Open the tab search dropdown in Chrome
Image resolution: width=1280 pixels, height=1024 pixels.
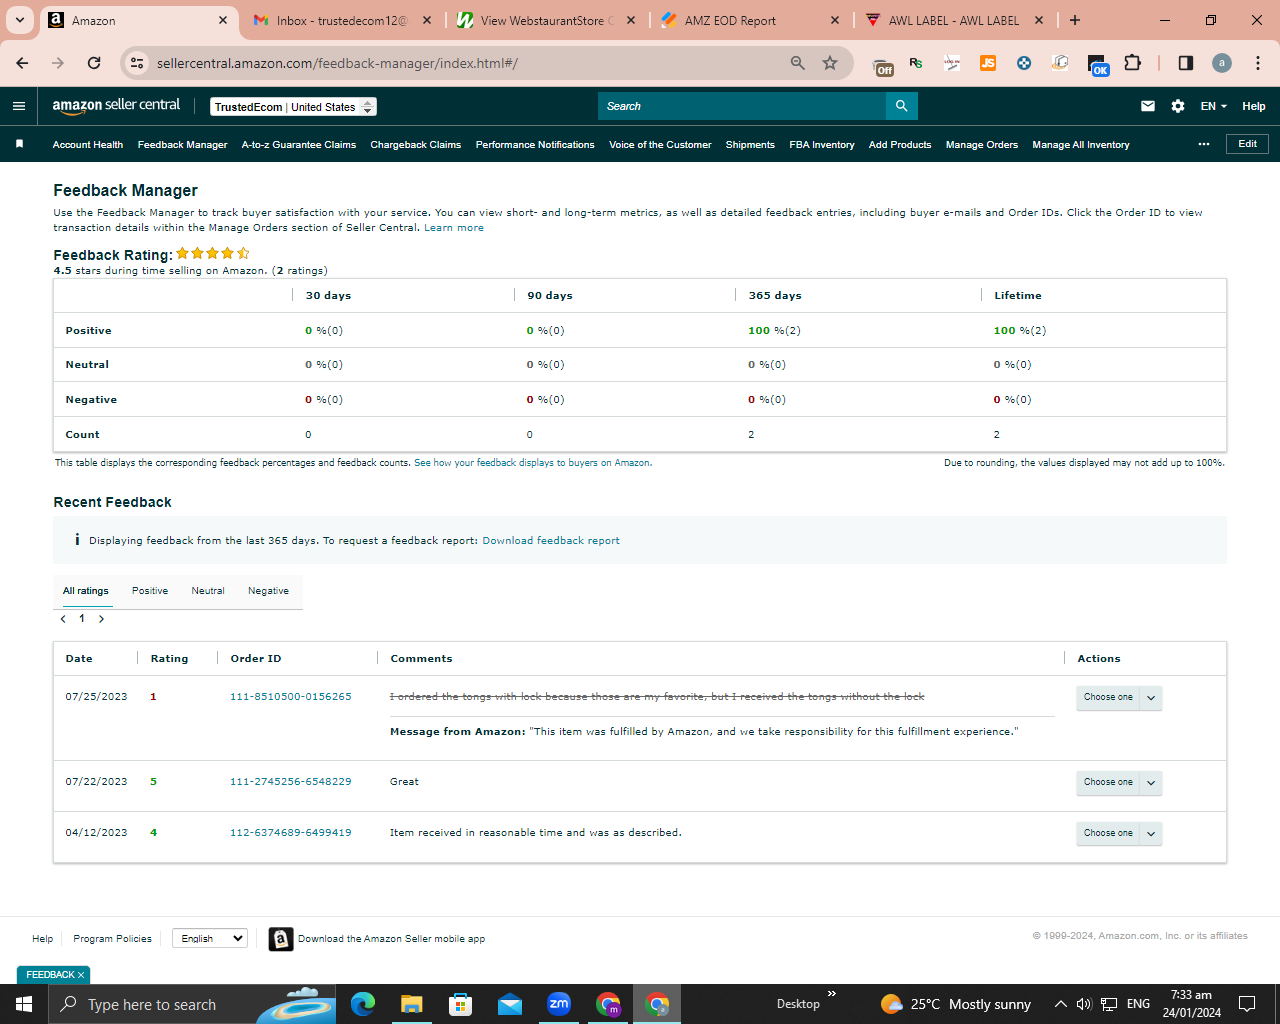click(19, 20)
